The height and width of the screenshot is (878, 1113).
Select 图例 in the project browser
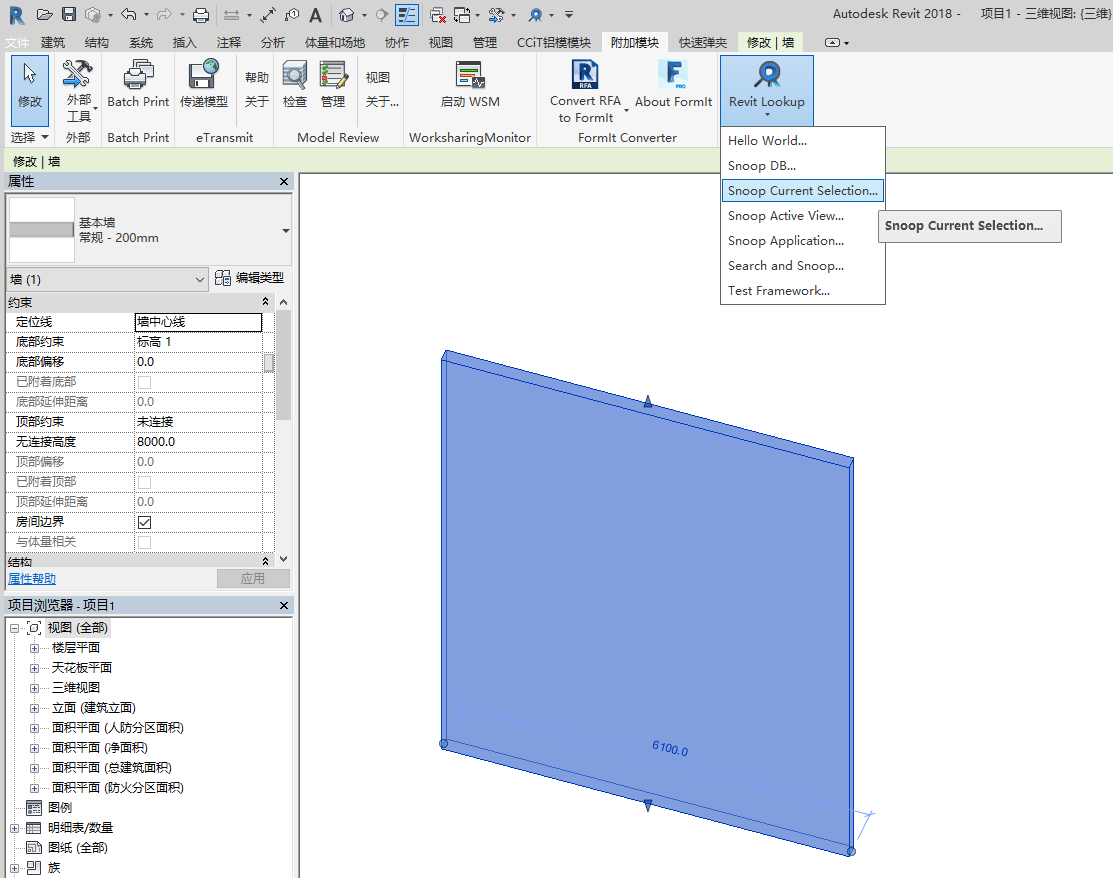click(60, 808)
